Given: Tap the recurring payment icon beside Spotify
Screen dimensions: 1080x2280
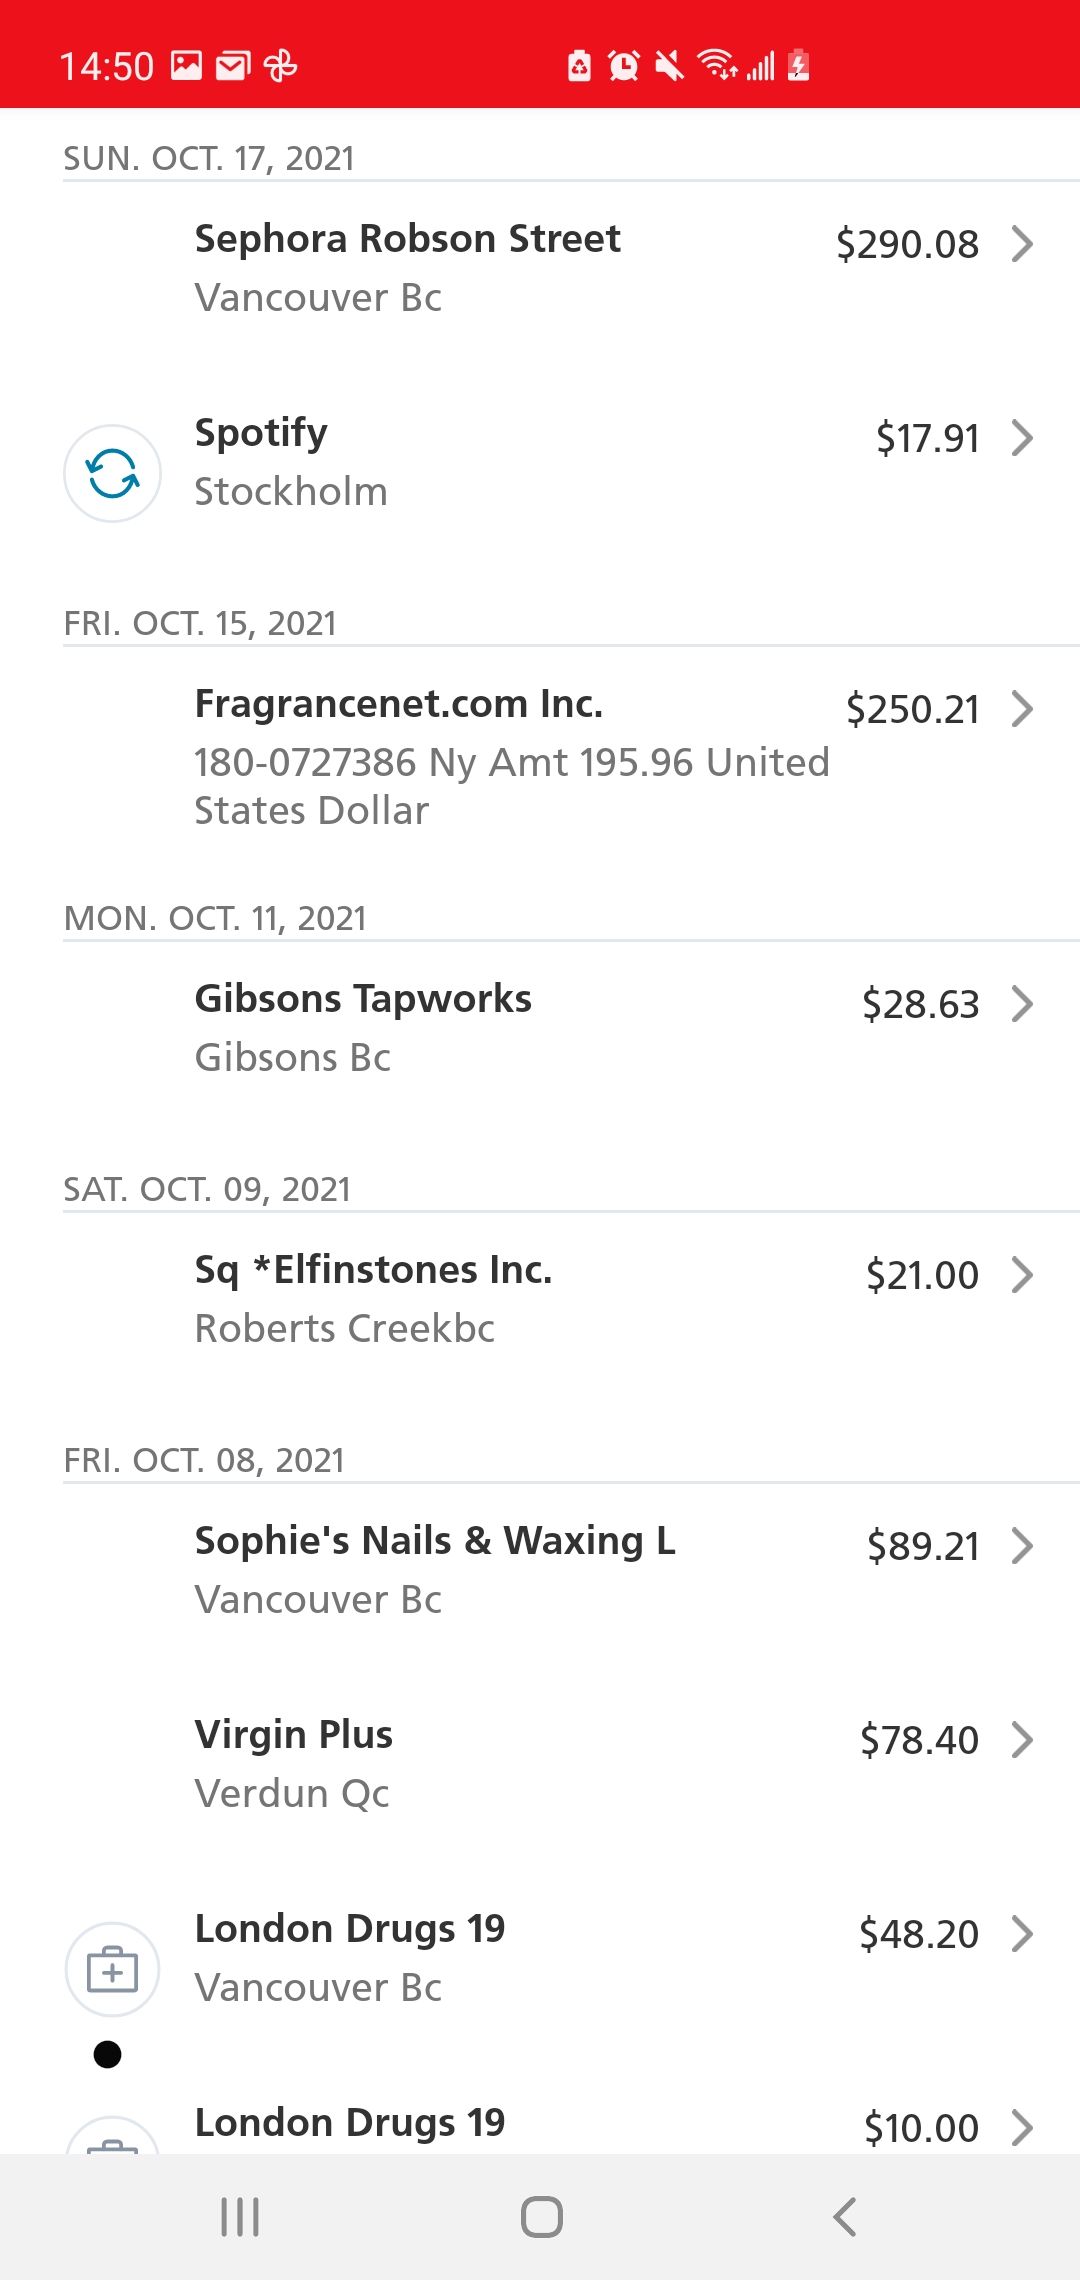Looking at the screenshot, I should point(112,472).
